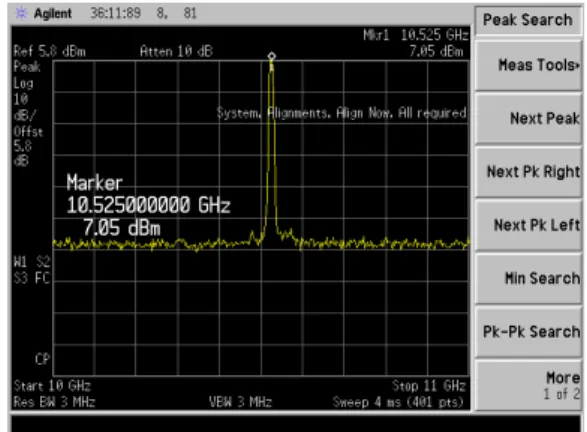Viewport: 587px width, 432px height.
Task: Select the Next Peak softkey
Action: (528, 119)
